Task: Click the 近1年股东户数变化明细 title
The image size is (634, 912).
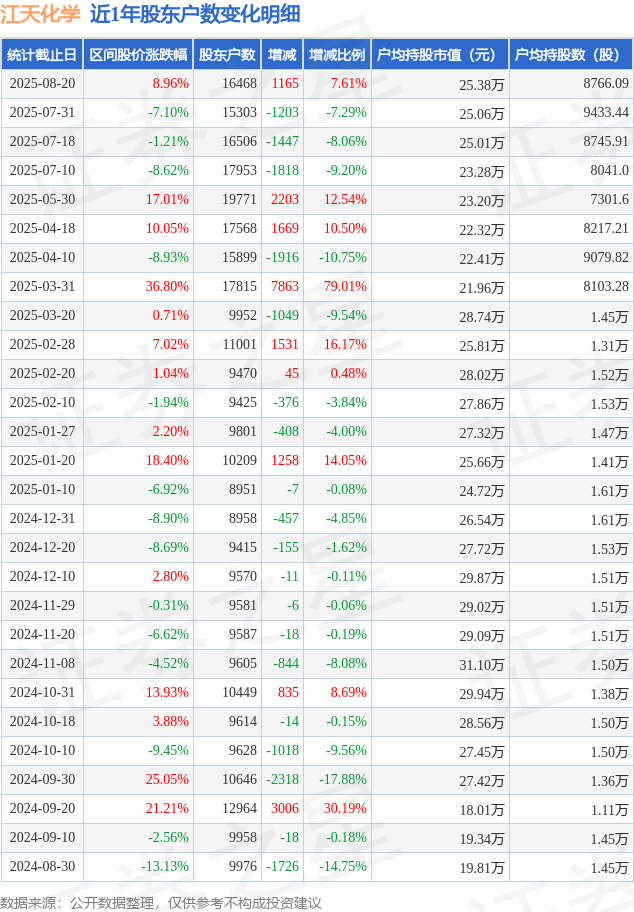Action: [x=195, y=14]
